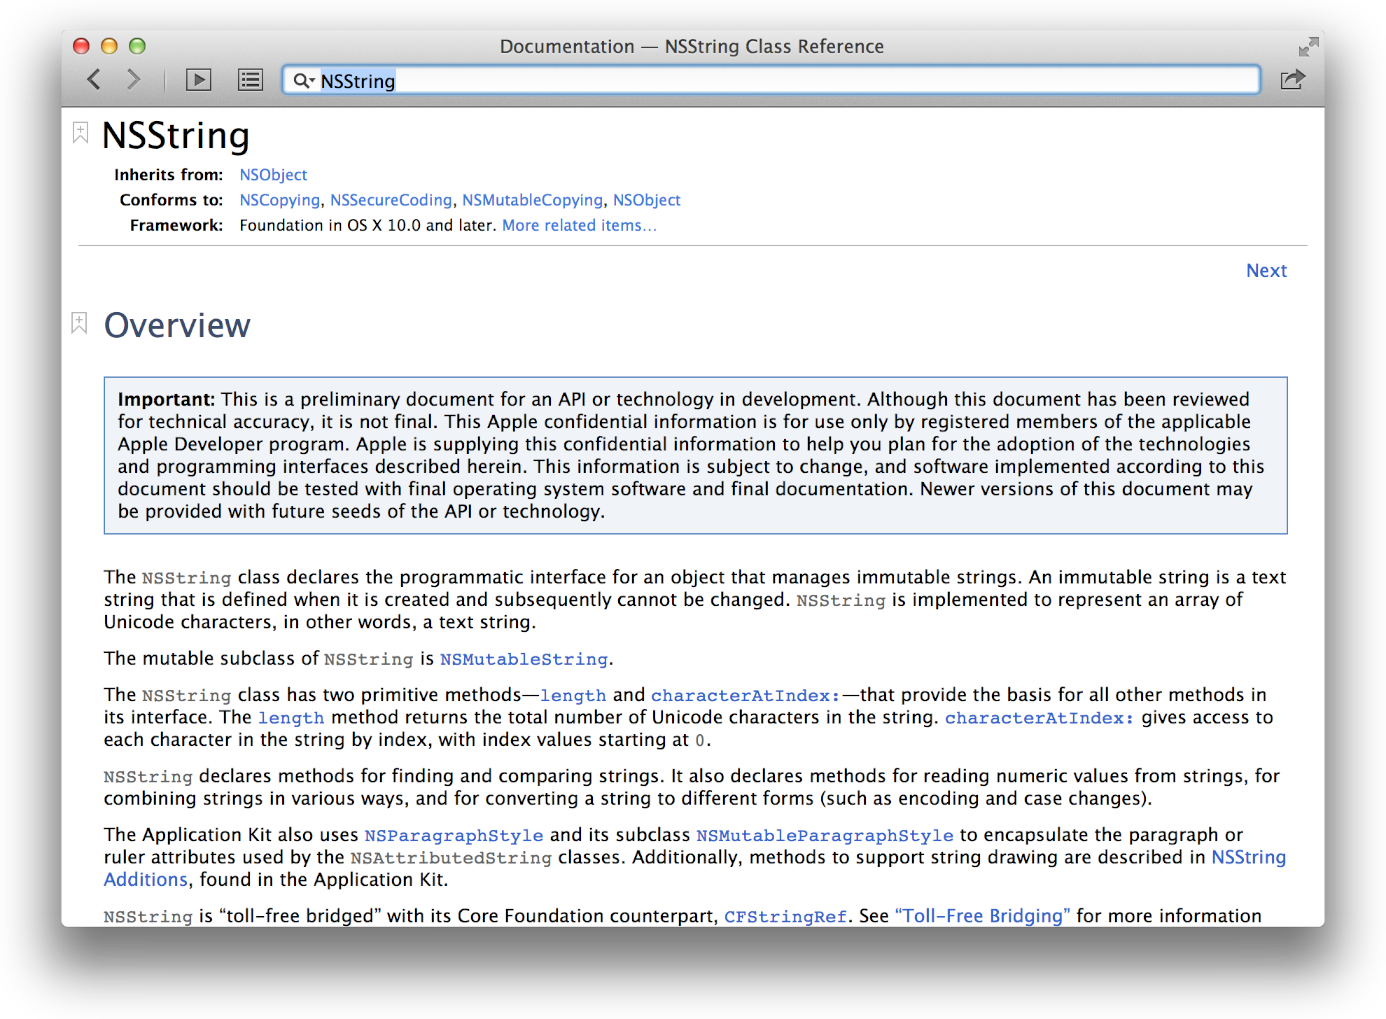The image size is (1386, 1019).
Task: Click the 'Conforms to:' label
Action: click(172, 200)
